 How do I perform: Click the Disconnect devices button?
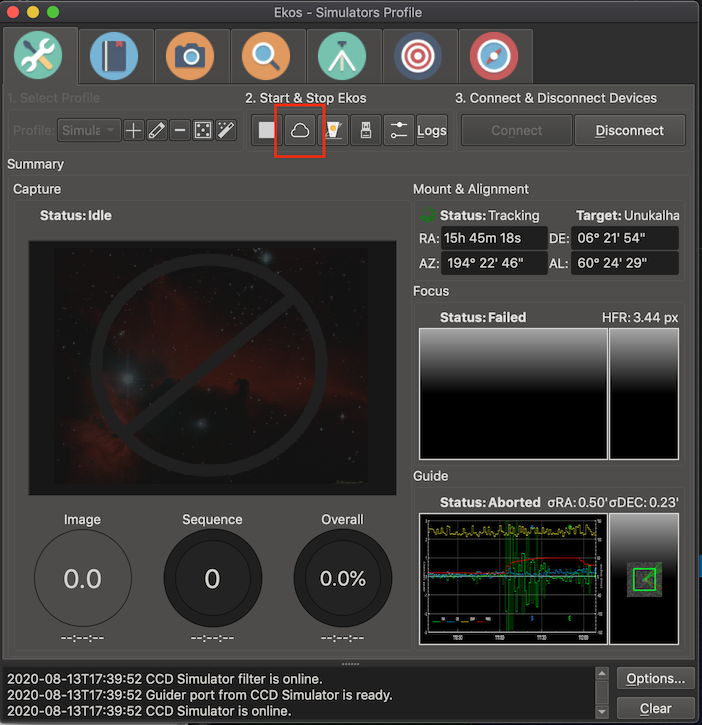tap(629, 130)
